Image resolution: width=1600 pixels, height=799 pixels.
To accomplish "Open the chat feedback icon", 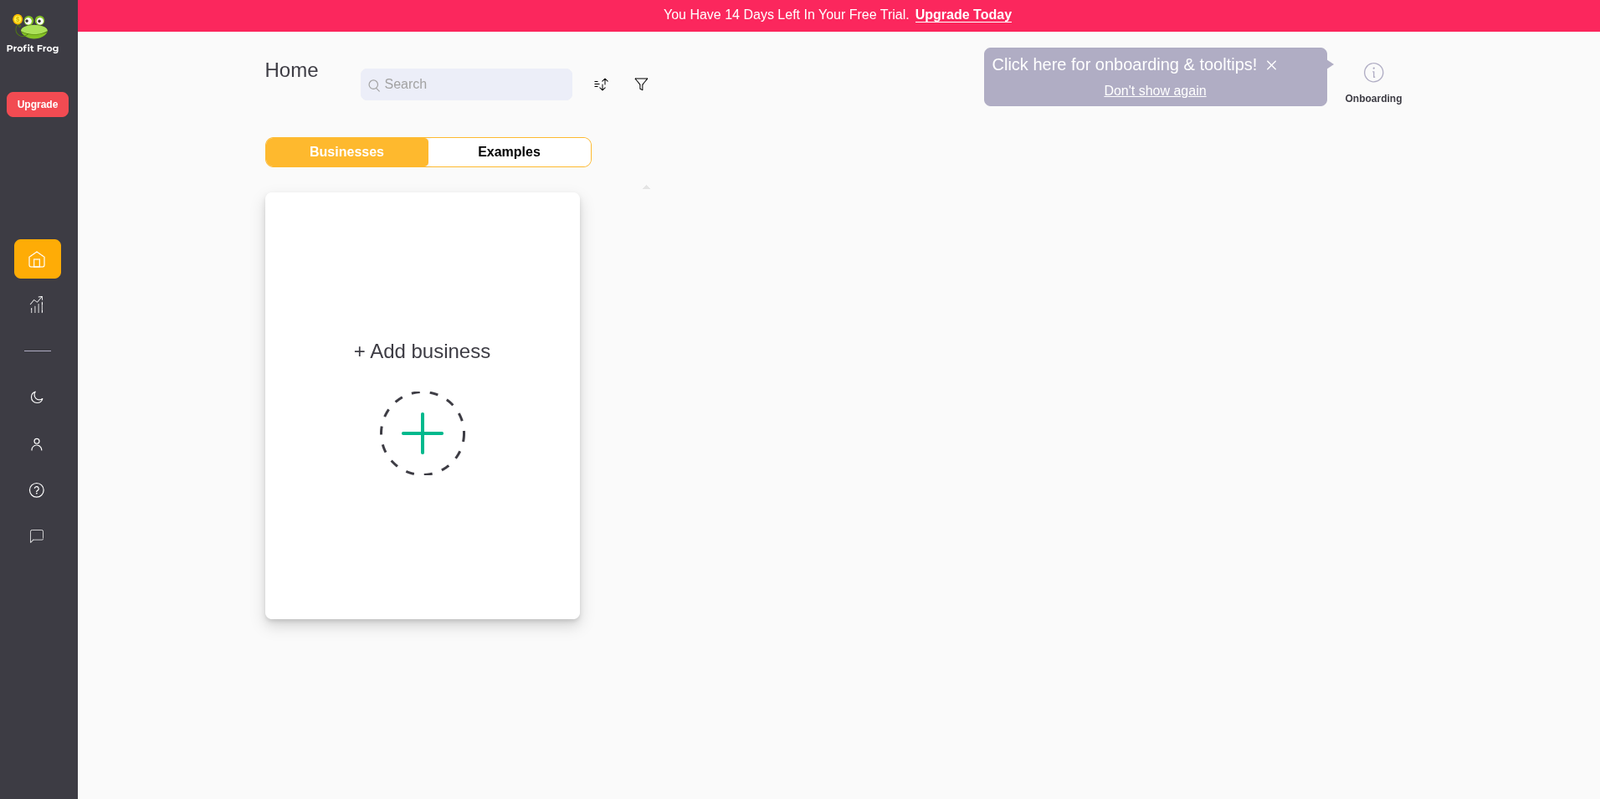I will (x=37, y=536).
